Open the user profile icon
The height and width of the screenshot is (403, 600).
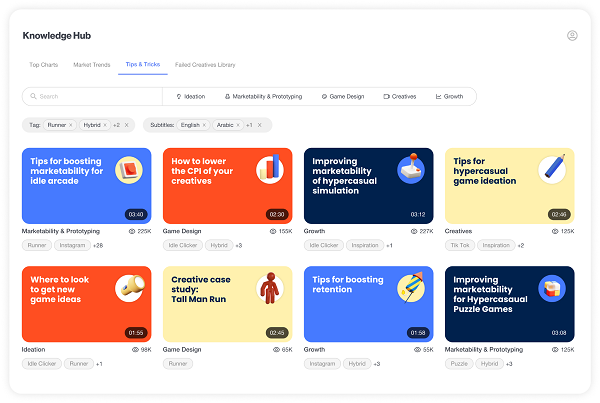tap(572, 35)
